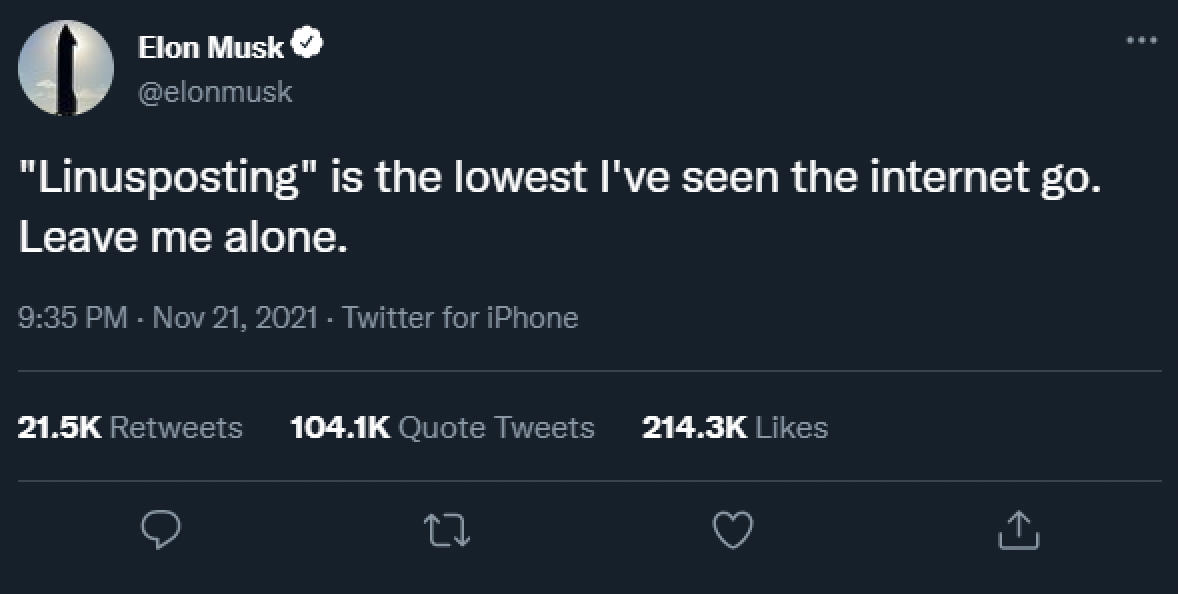Open the rocket profile avatar
The width and height of the screenshot is (1178, 594).
tap(67, 68)
